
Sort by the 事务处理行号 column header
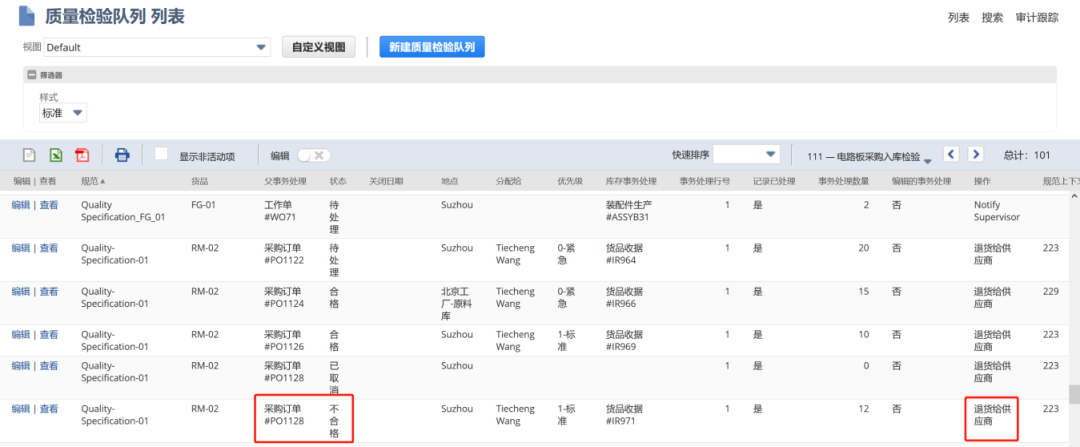[x=705, y=181]
